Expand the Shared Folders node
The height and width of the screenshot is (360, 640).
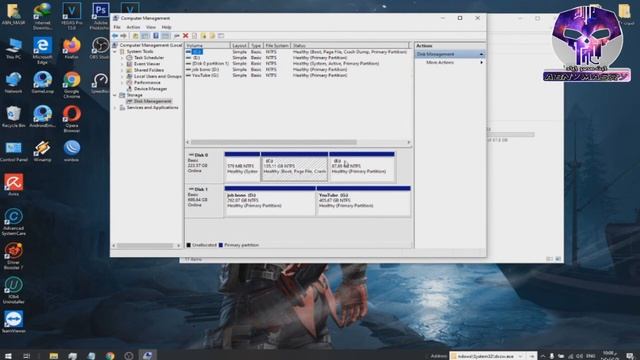122,70
